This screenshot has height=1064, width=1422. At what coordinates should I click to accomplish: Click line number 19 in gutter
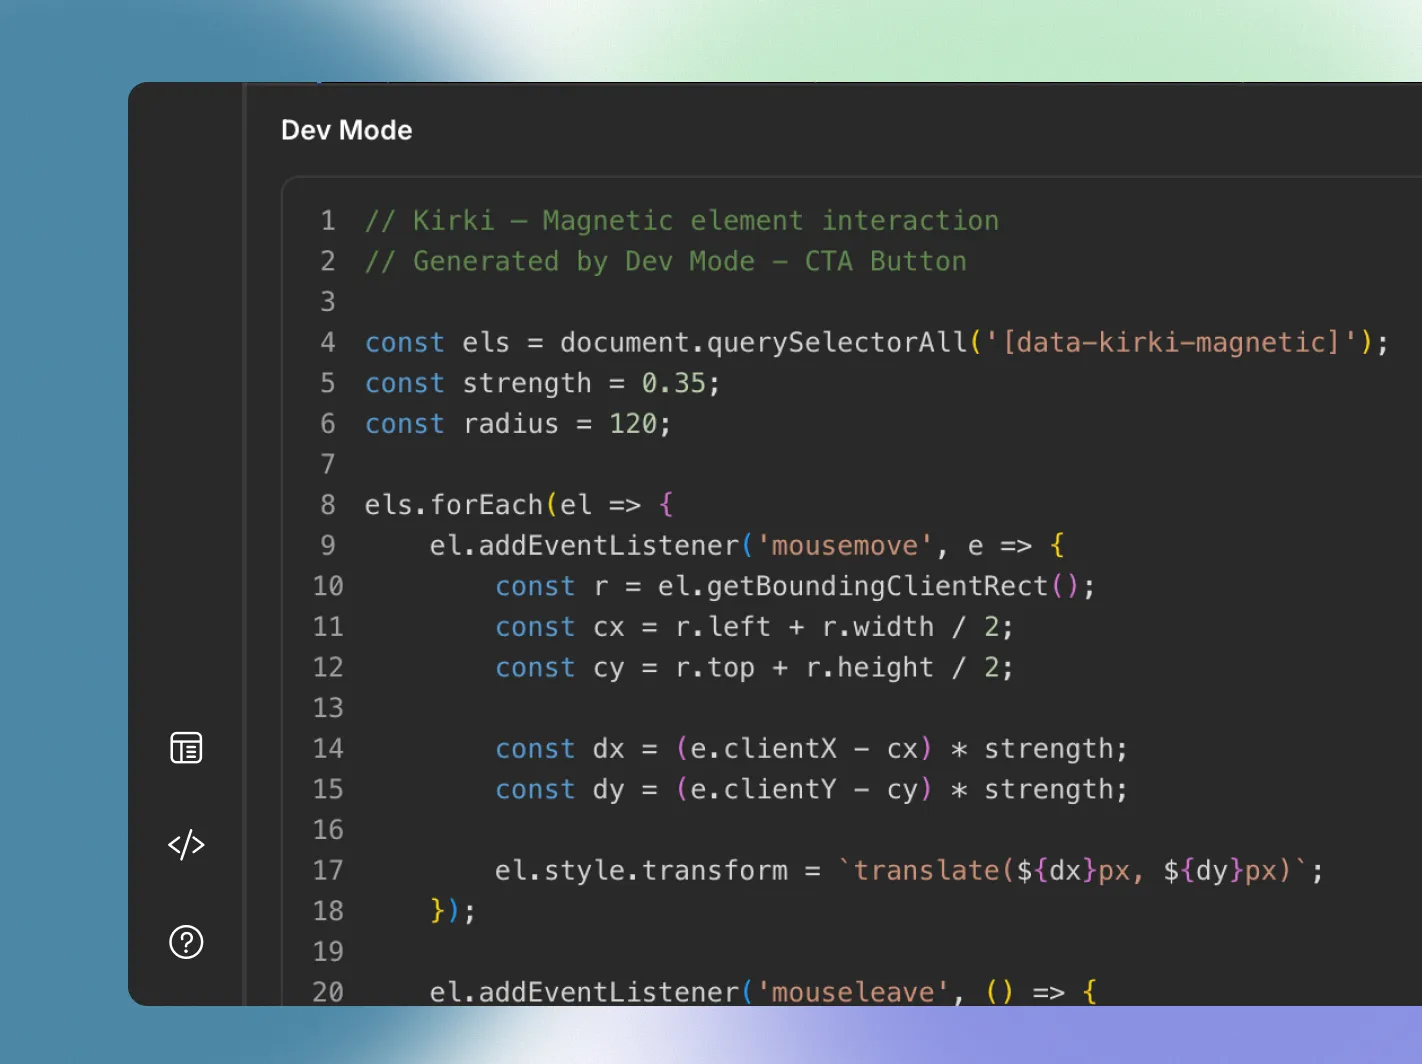328,952
